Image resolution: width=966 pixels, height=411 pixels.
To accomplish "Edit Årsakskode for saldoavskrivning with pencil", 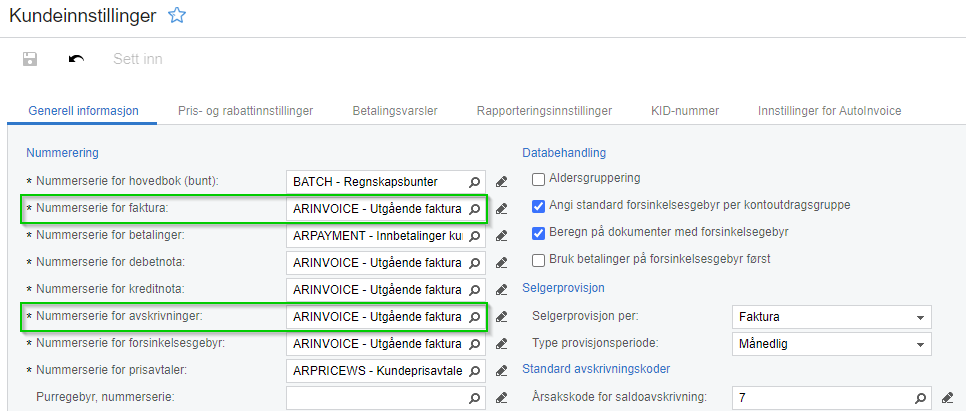I will tap(948, 397).
